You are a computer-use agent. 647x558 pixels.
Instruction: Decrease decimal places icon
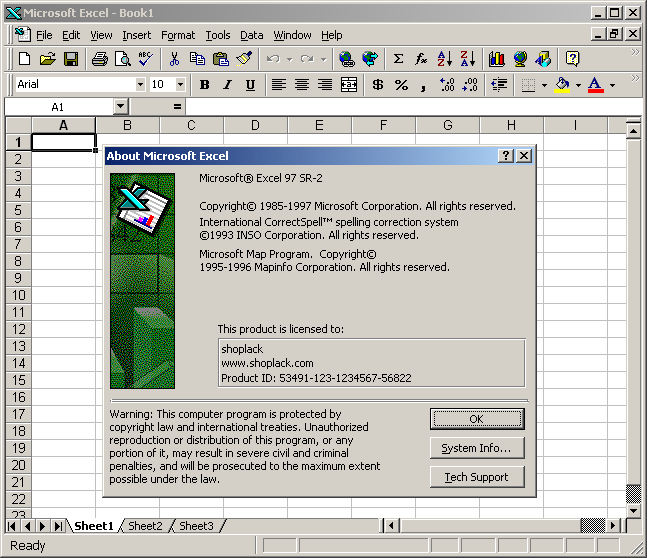(470, 85)
